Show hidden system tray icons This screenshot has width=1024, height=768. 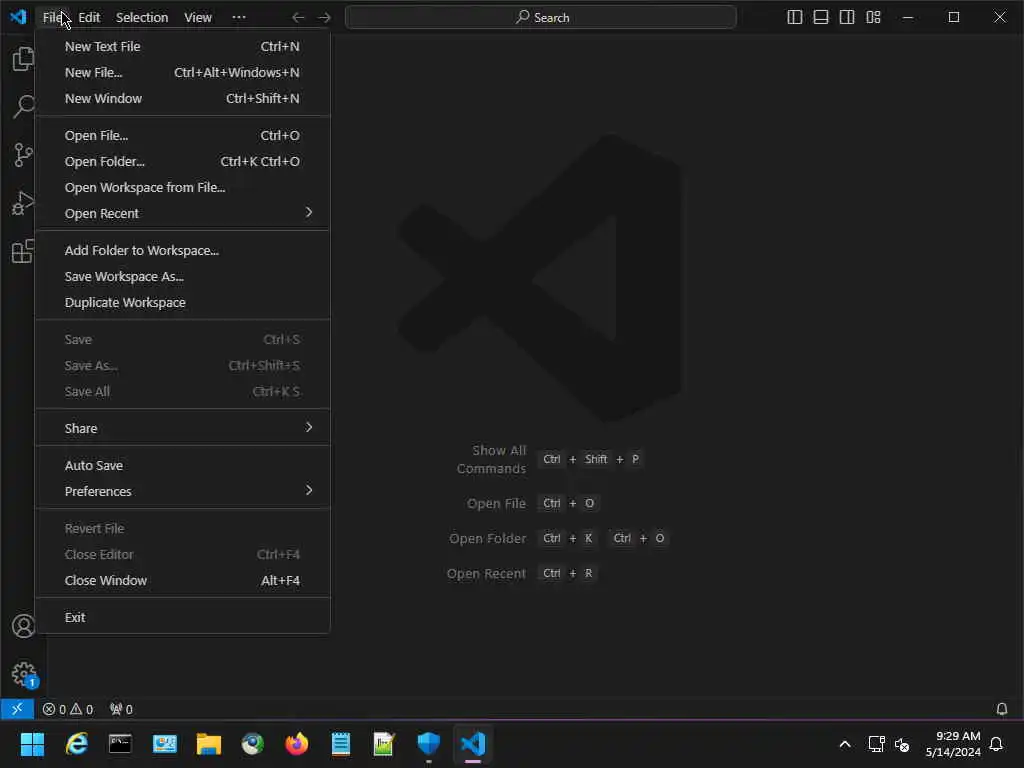click(844, 744)
